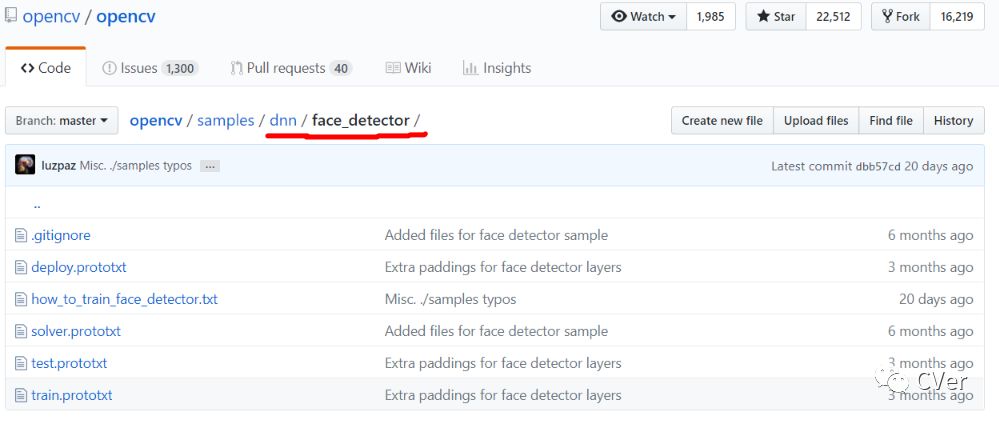The height and width of the screenshot is (422, 999).
Task: Switch to the Issues tab
Action: (x=150, y=68)
